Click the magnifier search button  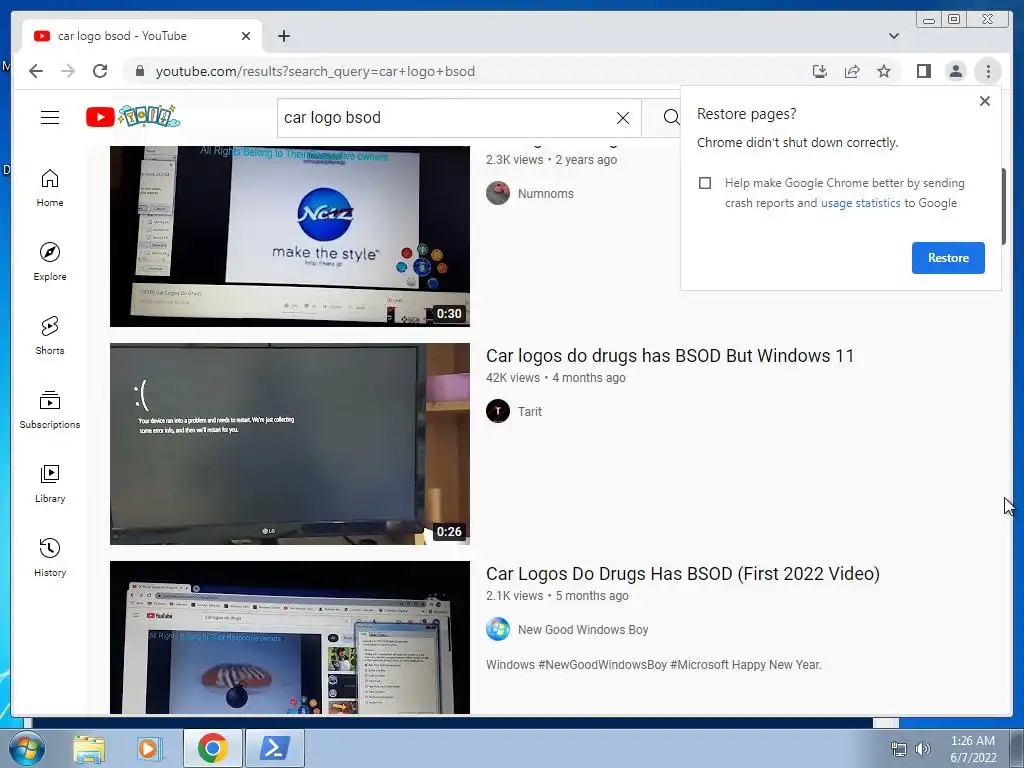click(670, 118)
